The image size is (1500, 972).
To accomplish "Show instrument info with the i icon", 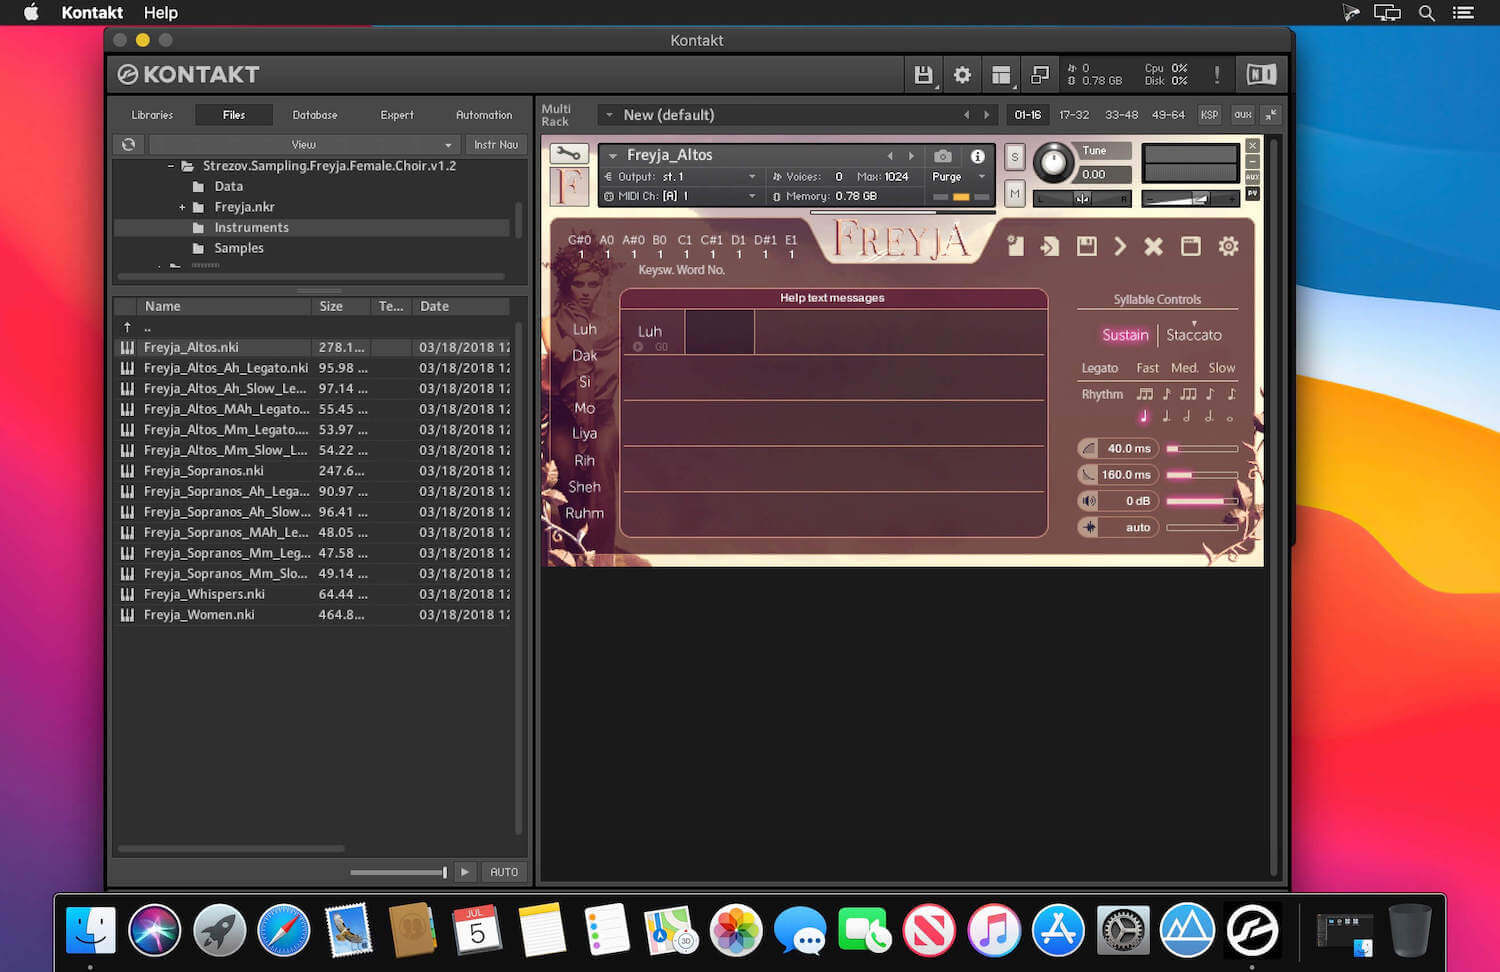I will 977,156.
